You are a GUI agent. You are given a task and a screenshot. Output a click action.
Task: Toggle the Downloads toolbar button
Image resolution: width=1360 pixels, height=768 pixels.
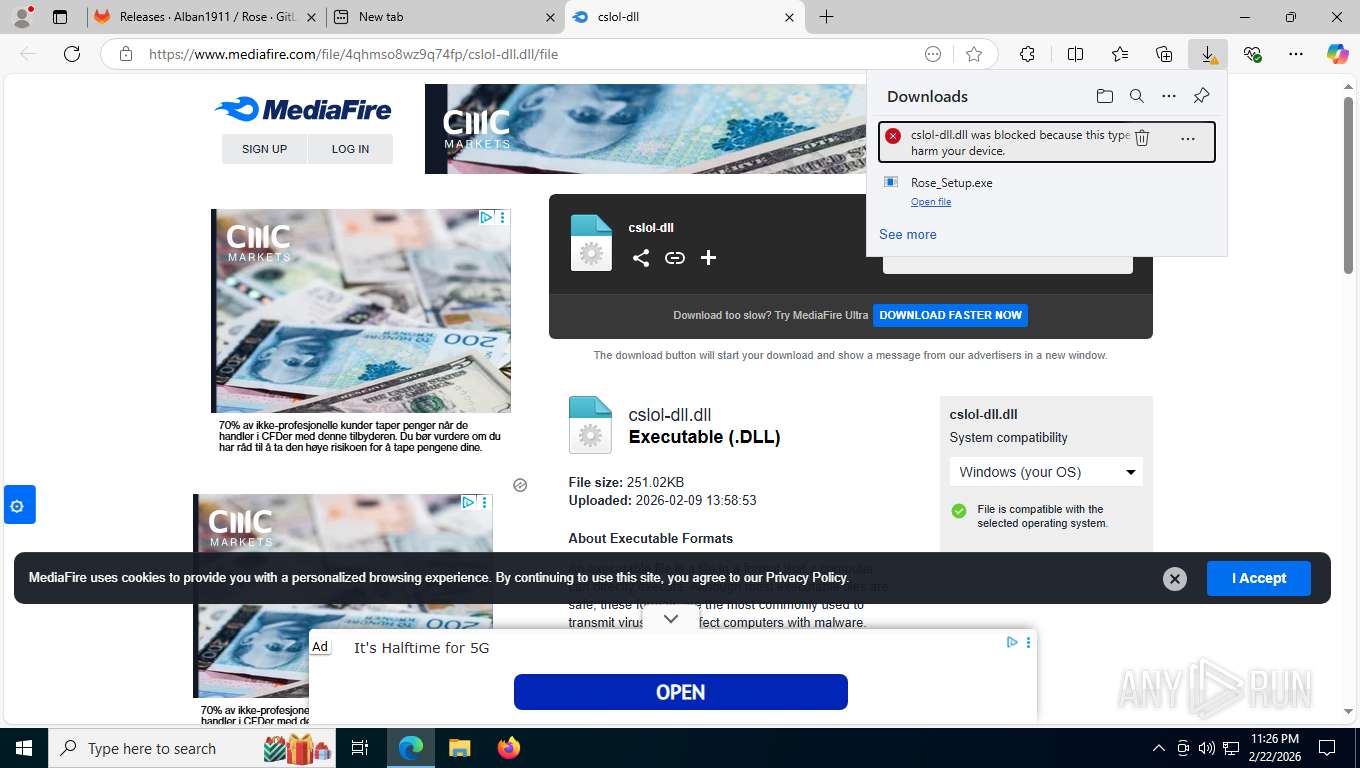1208,54
